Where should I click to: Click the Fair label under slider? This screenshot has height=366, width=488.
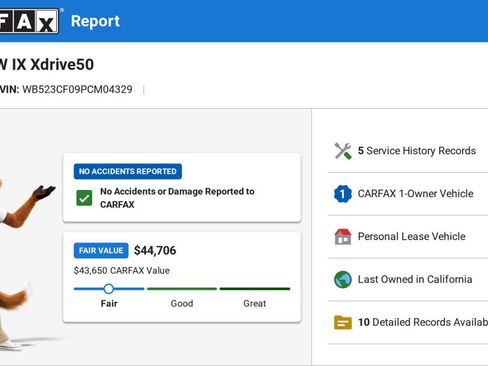pyautogui.click(x=109, y=304)
